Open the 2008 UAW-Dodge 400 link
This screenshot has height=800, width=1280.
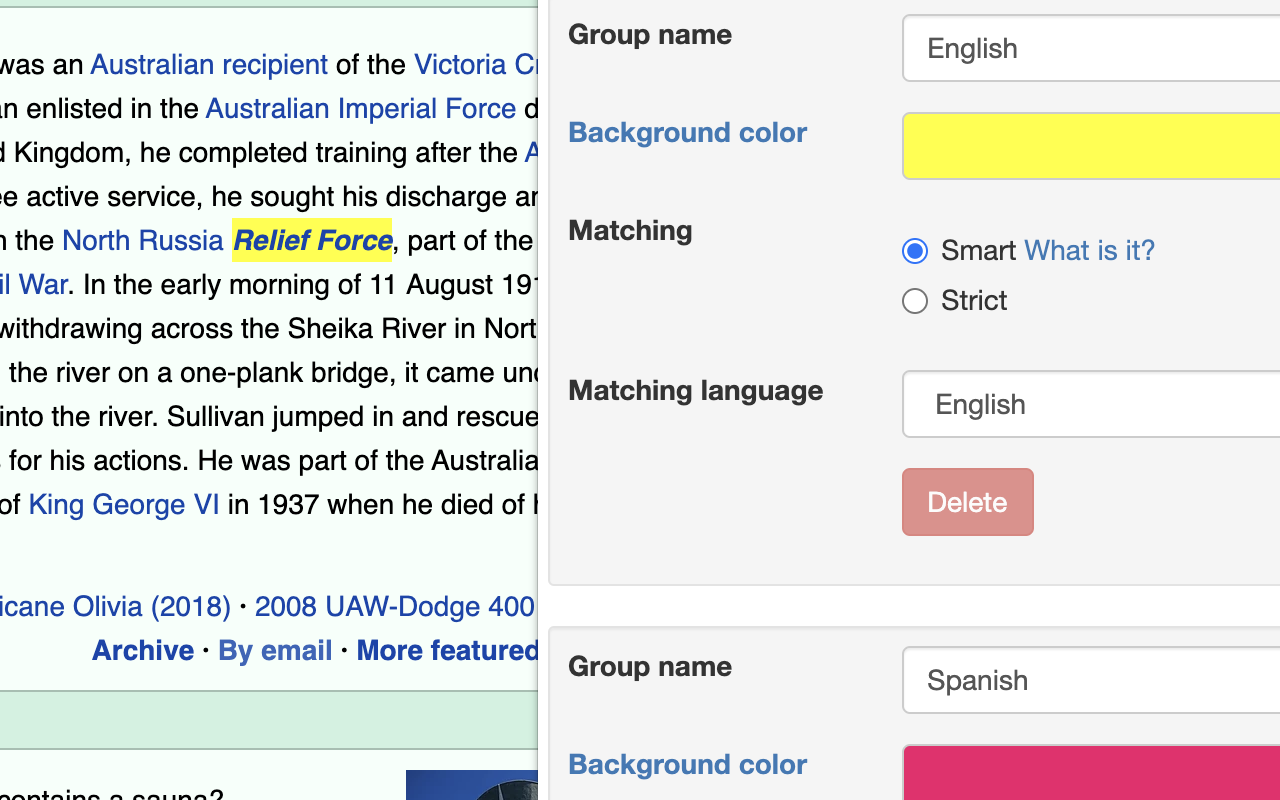395,607
